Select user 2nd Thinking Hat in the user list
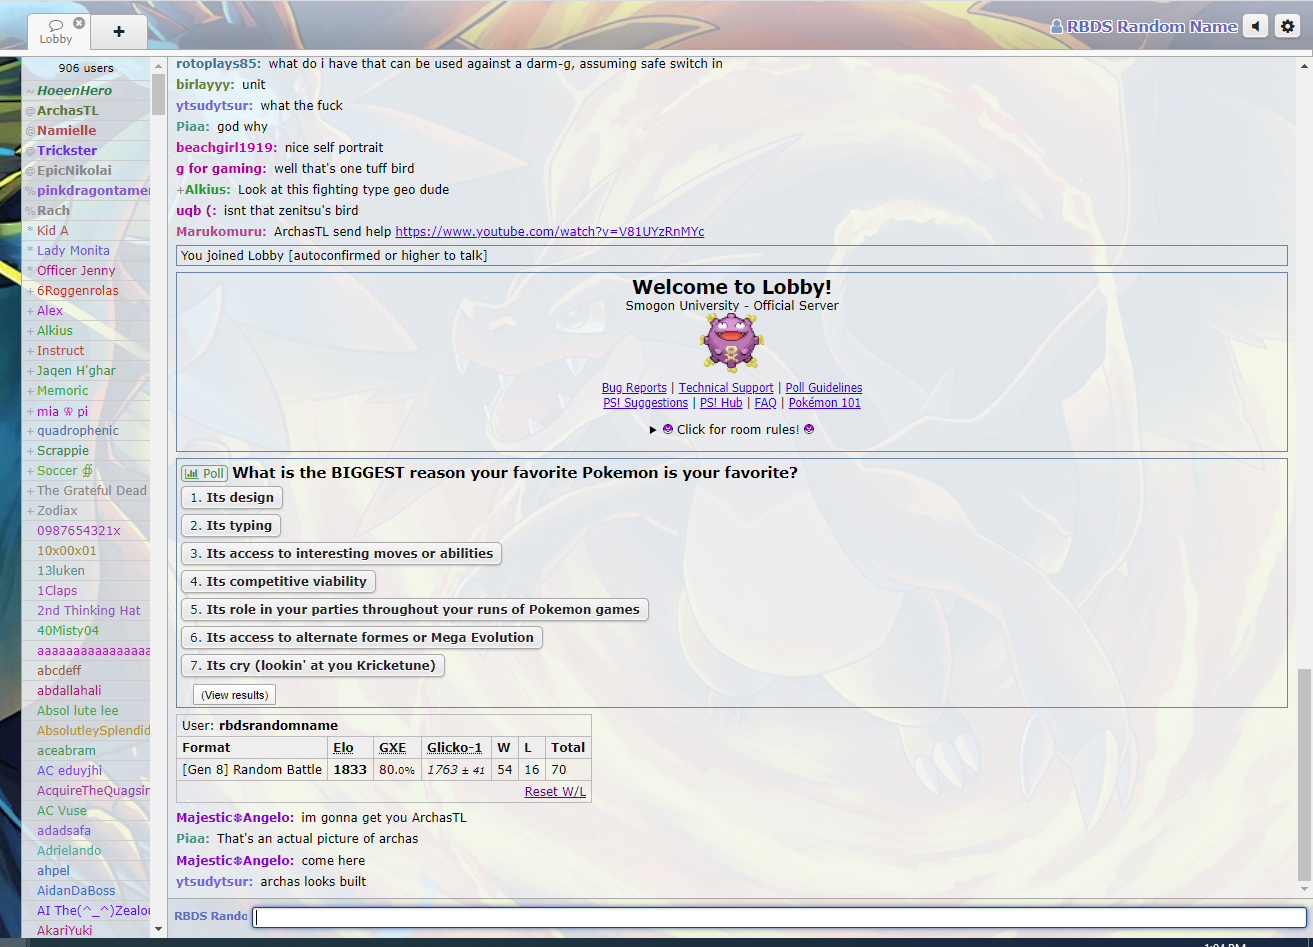The width and height of the screenshot is (1313, 947). pos(86,611)
